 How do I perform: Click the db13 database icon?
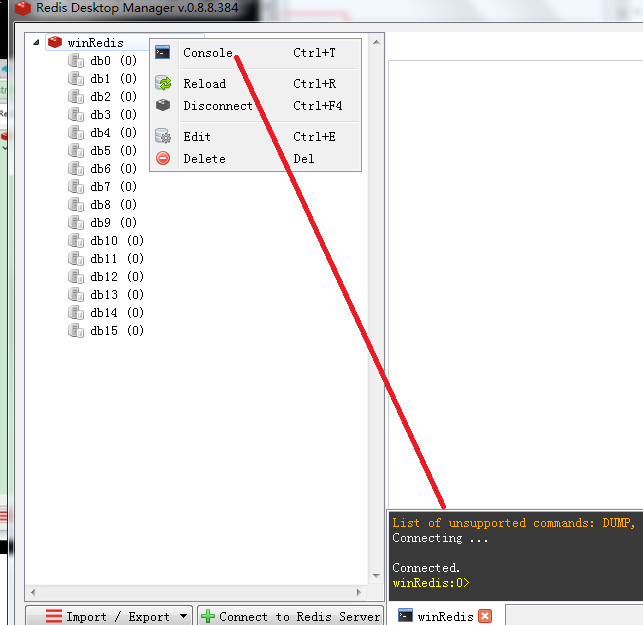click(76, 295)
